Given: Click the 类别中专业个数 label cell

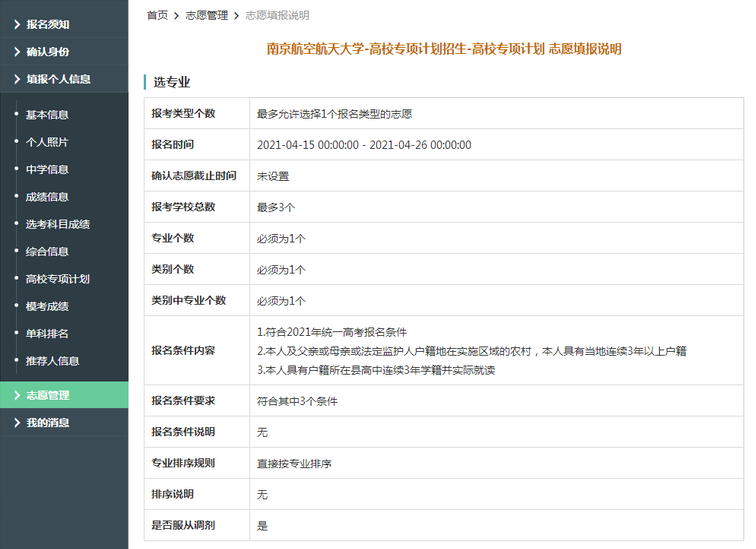Looking at the screenshot, I should [x=197, y=300].
